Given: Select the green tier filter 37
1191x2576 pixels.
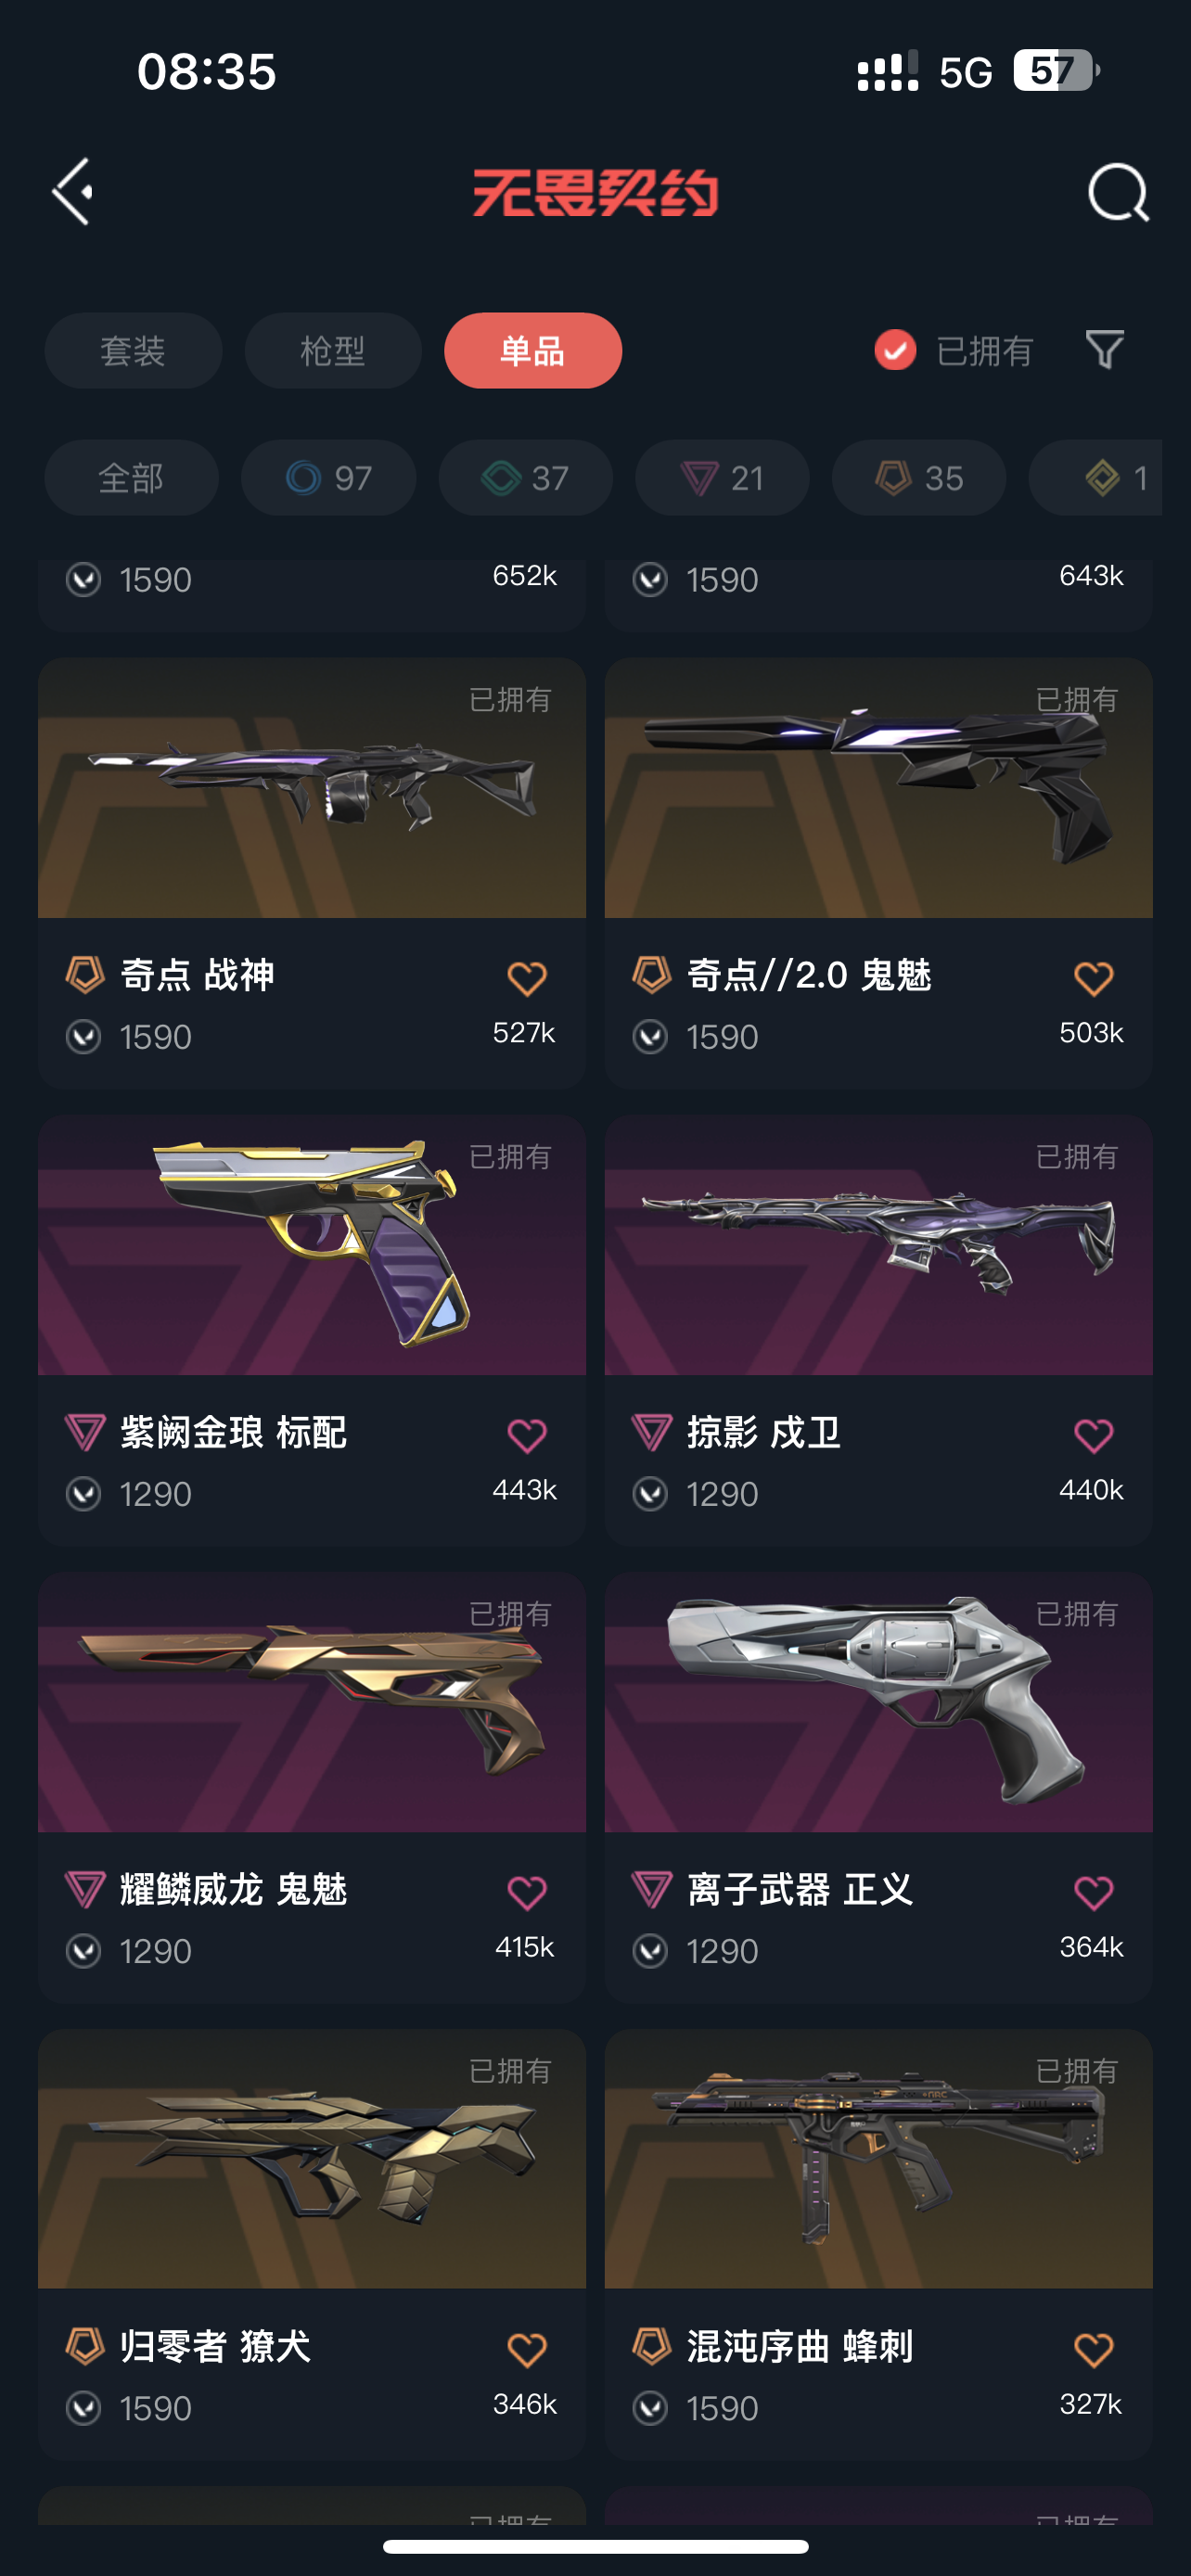Looking at the screenshot, I should click(526, 478).
